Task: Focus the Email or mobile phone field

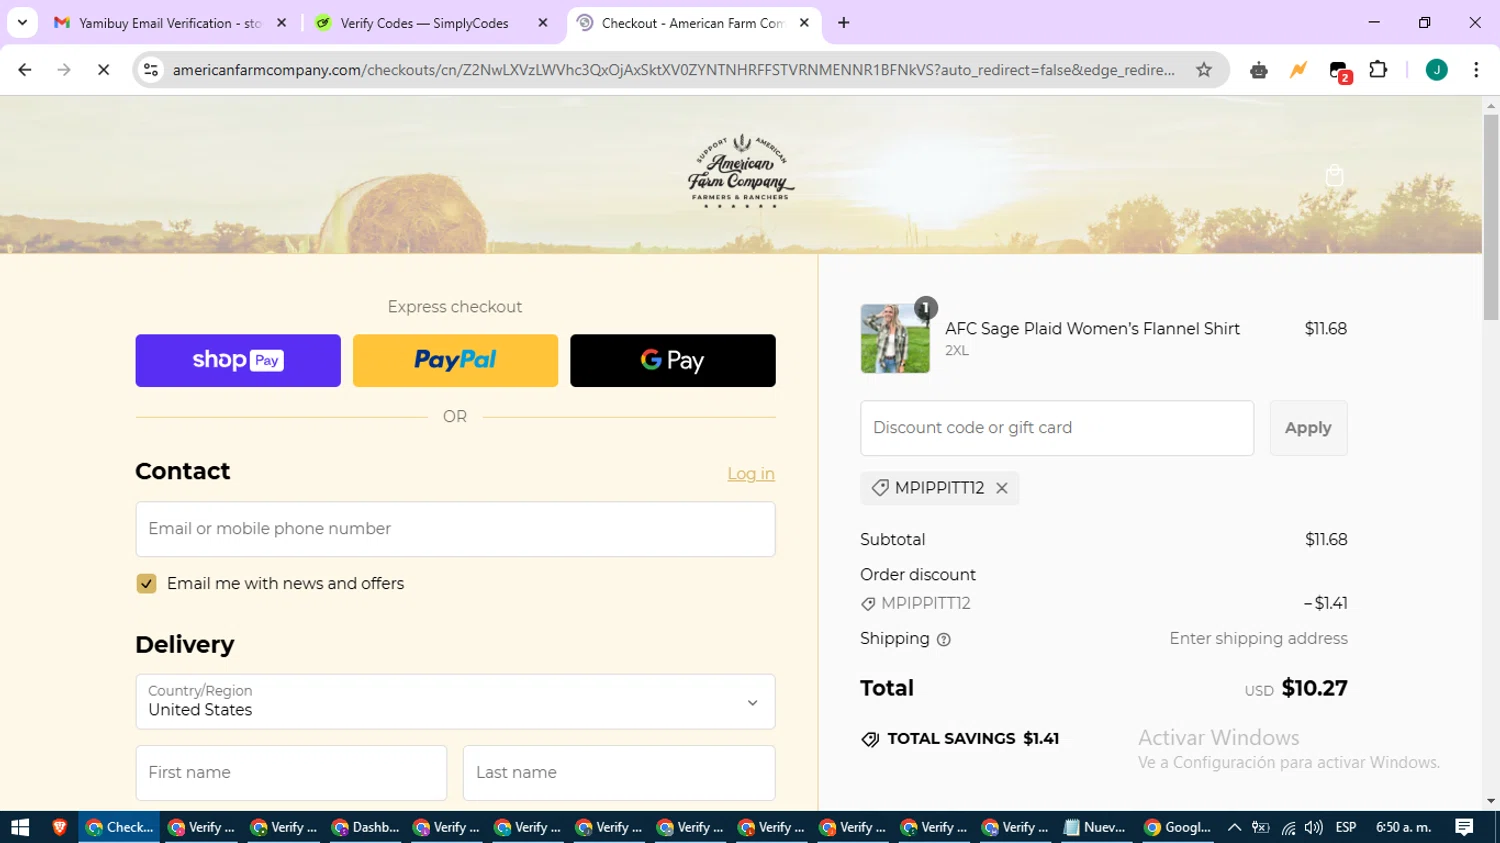Action: coord(455,529)
